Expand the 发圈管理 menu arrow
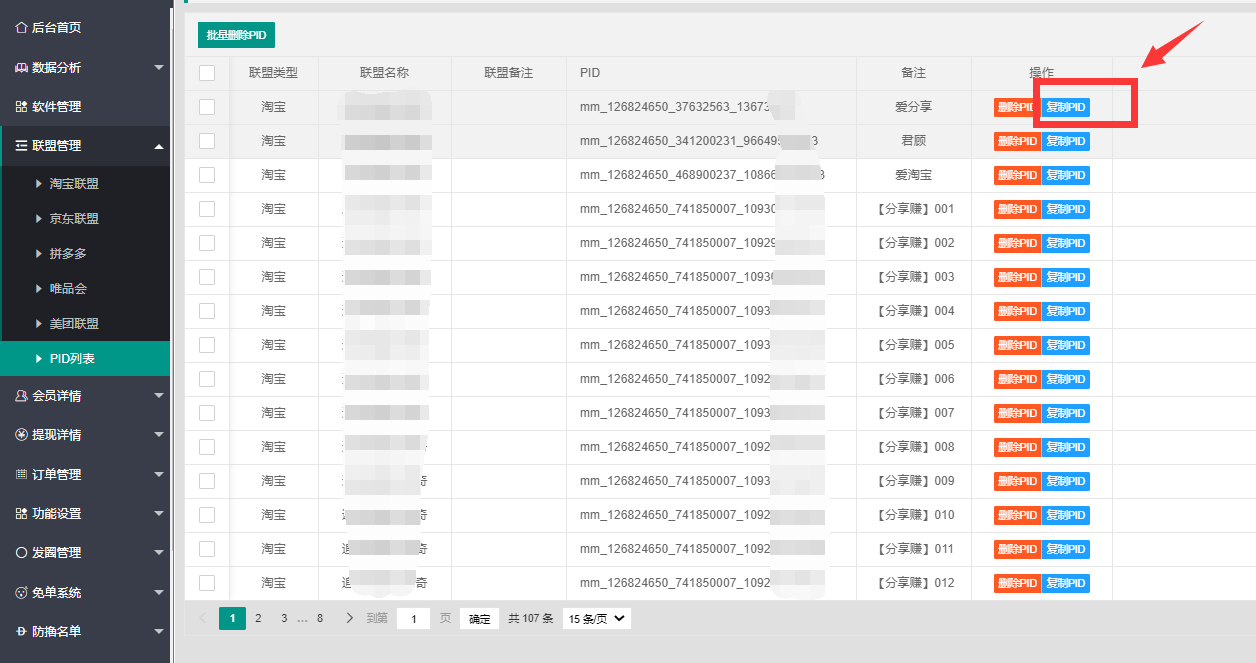This screenshot has width=1256, height=663. click(x=159, y=553)
